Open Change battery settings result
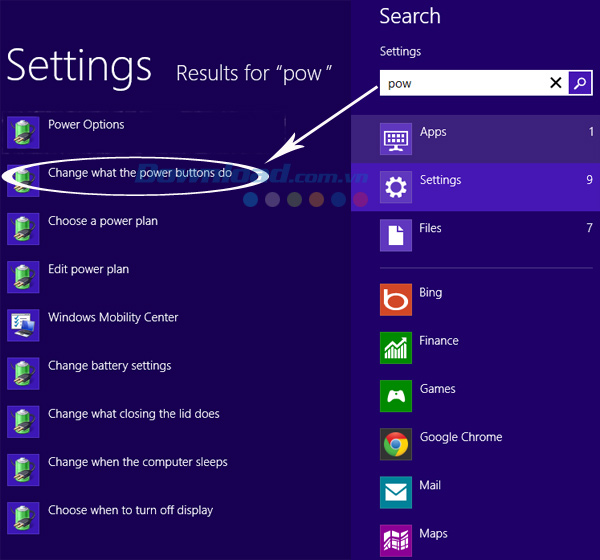This screenshot has height=560, width=600. (110, 366)
